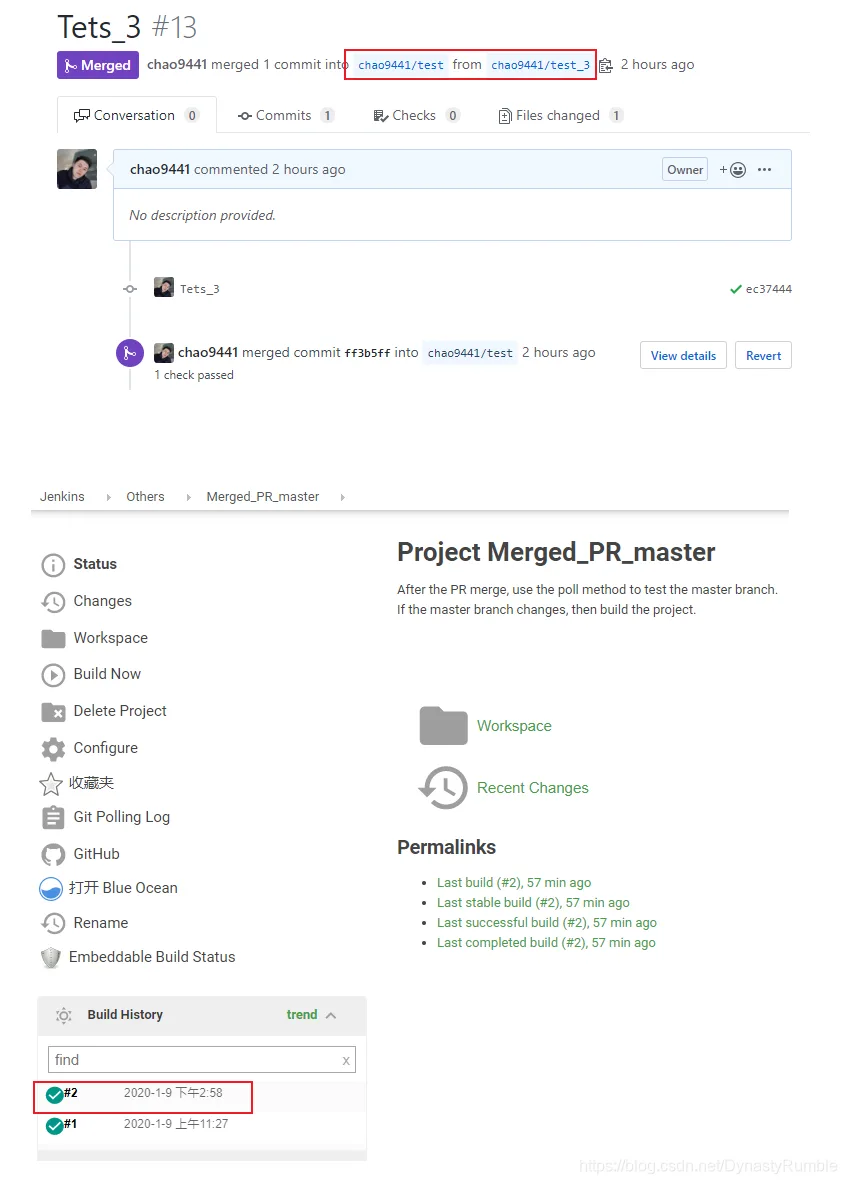Open the chao9441/test_3 head branch link
Screen dimensions: 847x1184
click(541, 65)
